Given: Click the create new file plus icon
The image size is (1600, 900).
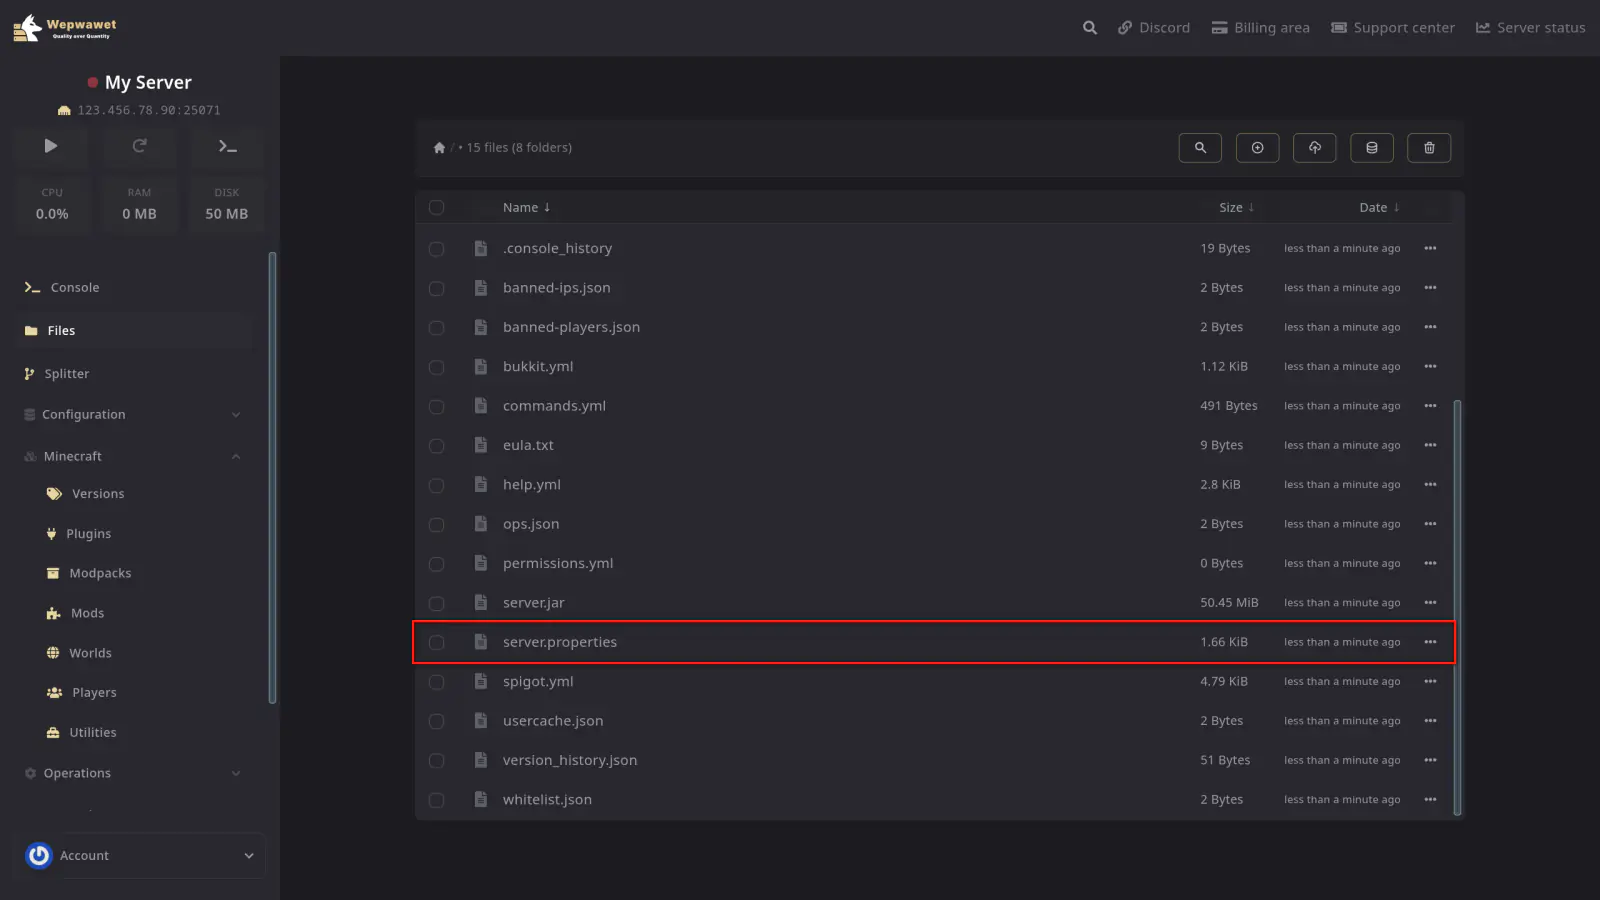Looking at the screenshot, I should [1257, 148].
